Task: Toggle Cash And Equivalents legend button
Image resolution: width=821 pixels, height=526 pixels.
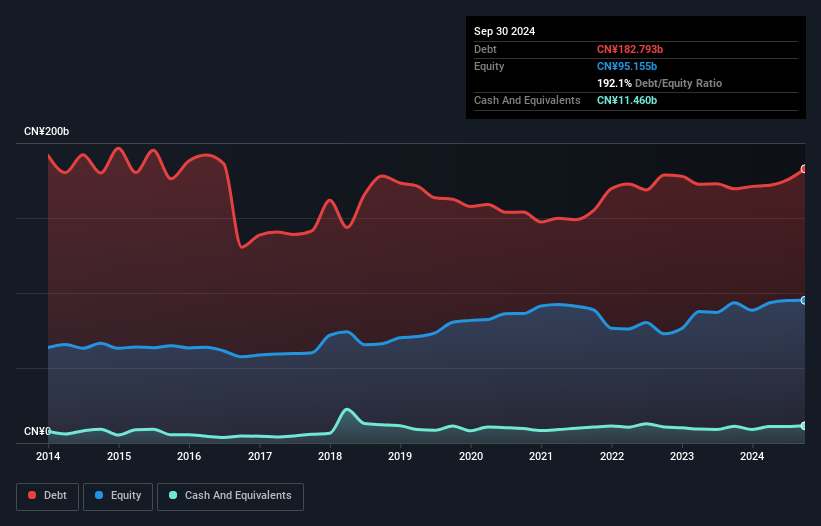Action: pos(230,496)
